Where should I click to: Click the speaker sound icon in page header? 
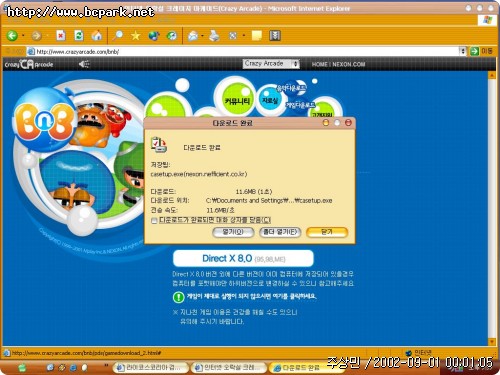[x=84, y=64]
